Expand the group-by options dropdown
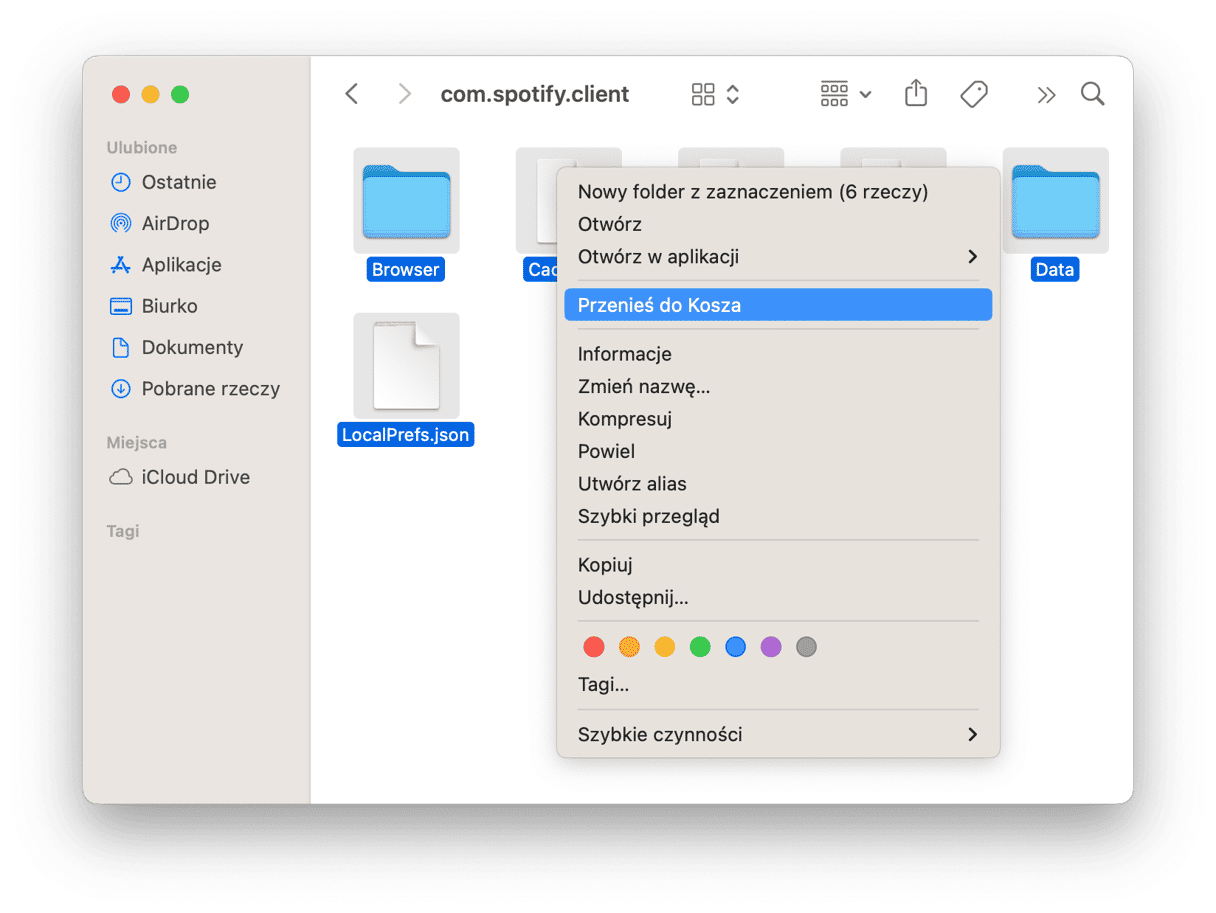The image size is (1216, 913). (x=845, y=94)
